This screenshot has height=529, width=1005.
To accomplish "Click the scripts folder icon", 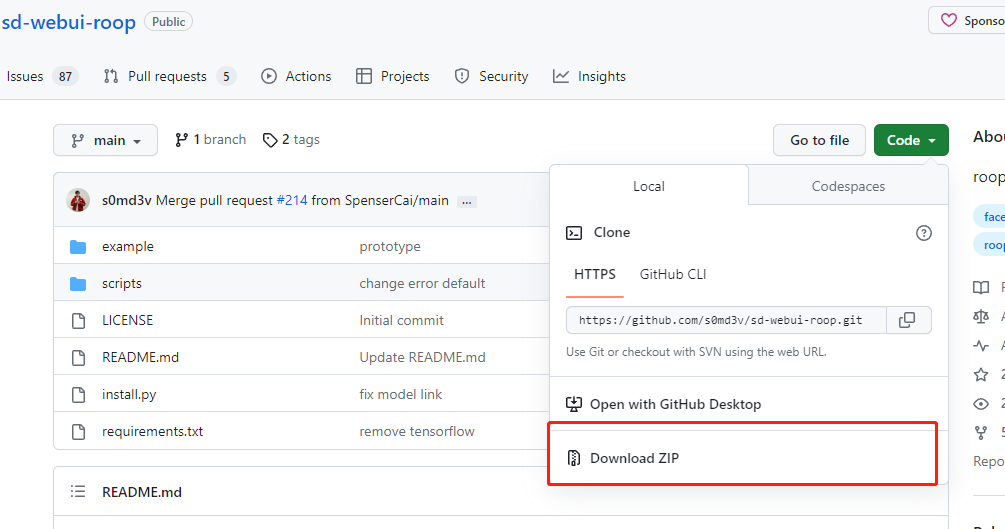I will (x=78, y=283).
